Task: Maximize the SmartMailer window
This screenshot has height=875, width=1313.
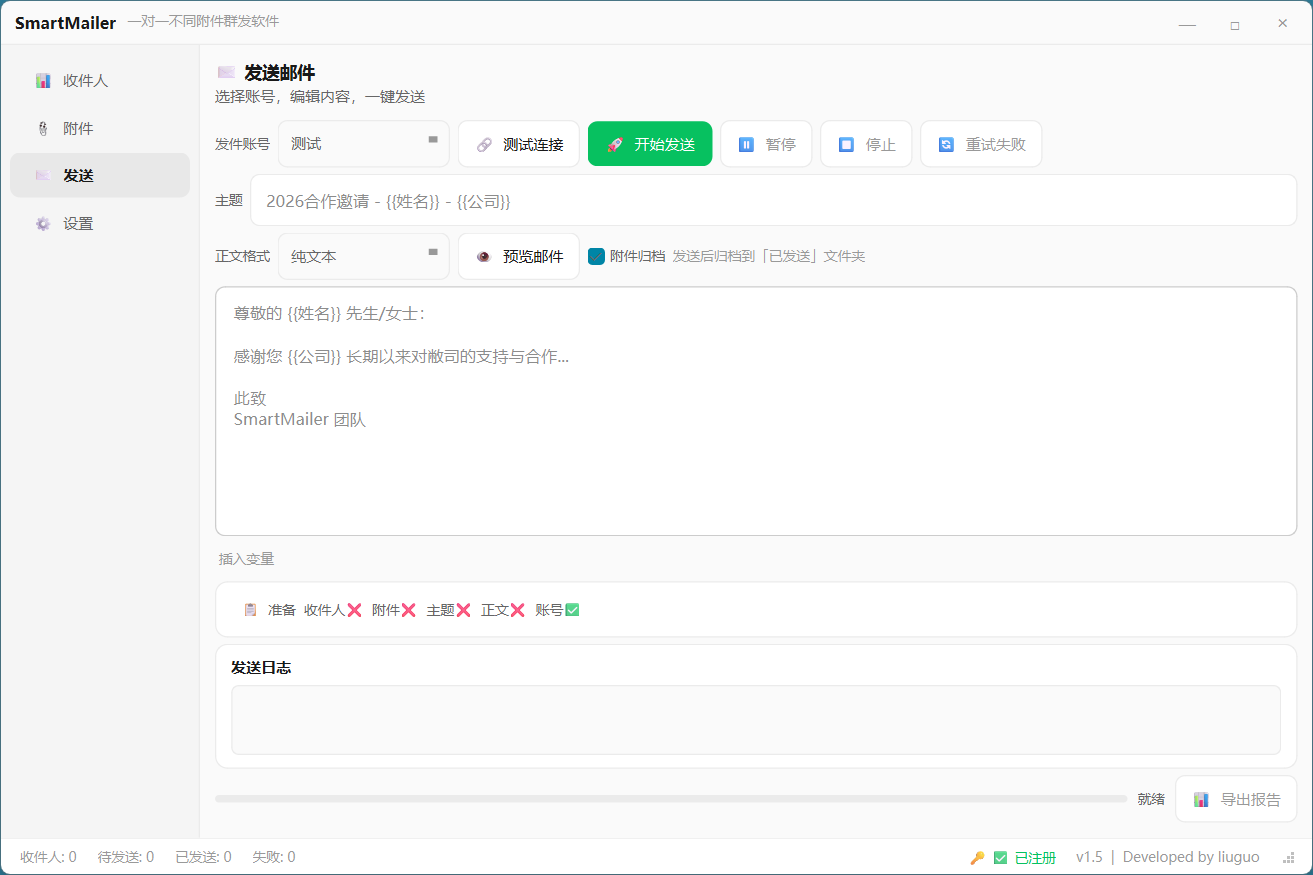Action: coord(1235,24)
